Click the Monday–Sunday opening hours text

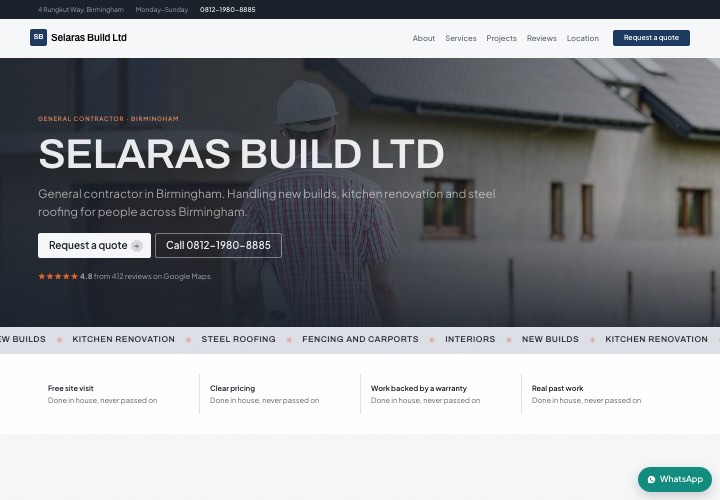(162, 10)
